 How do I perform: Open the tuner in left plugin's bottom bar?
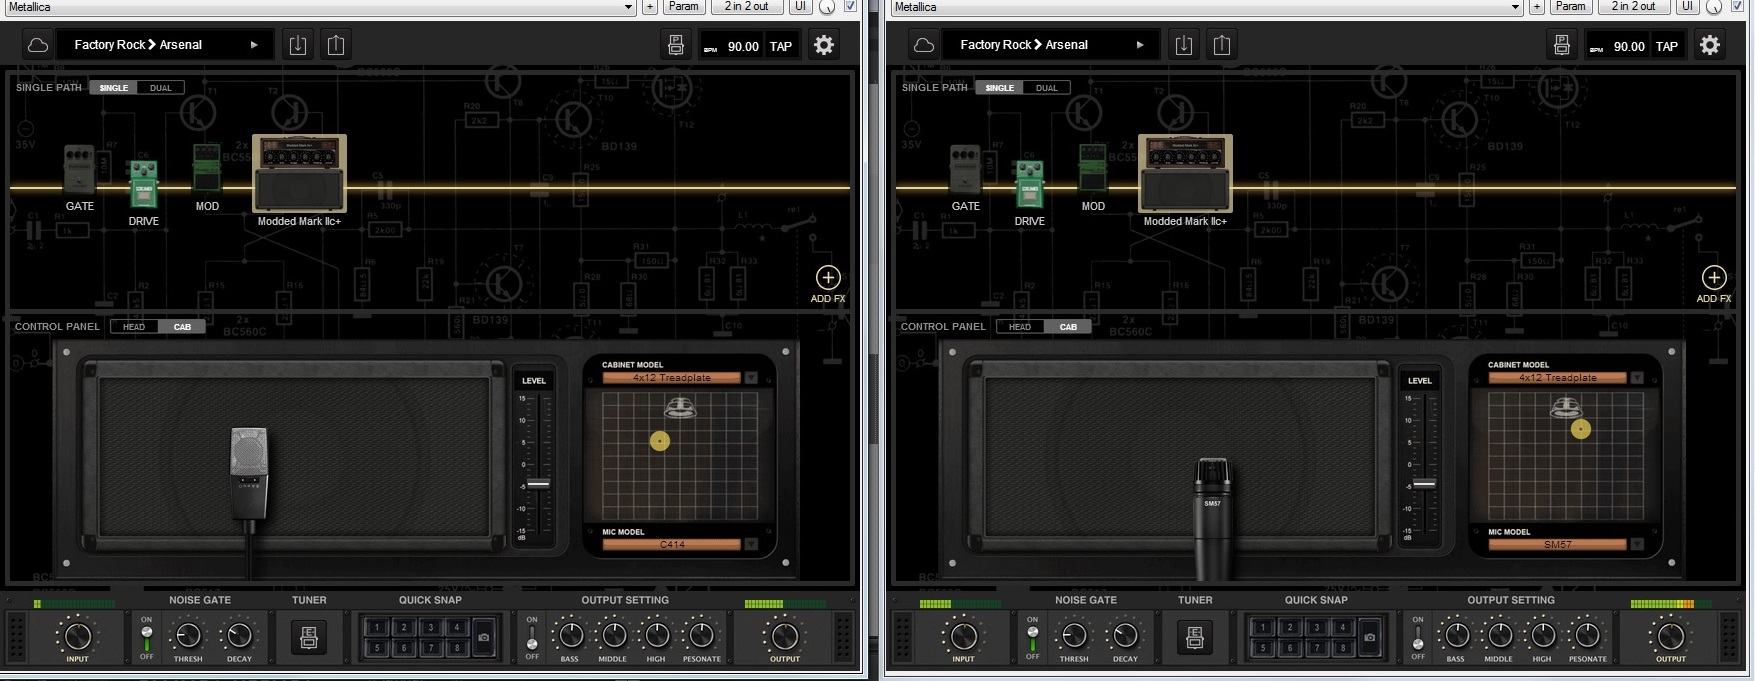(x=309, y=637)
